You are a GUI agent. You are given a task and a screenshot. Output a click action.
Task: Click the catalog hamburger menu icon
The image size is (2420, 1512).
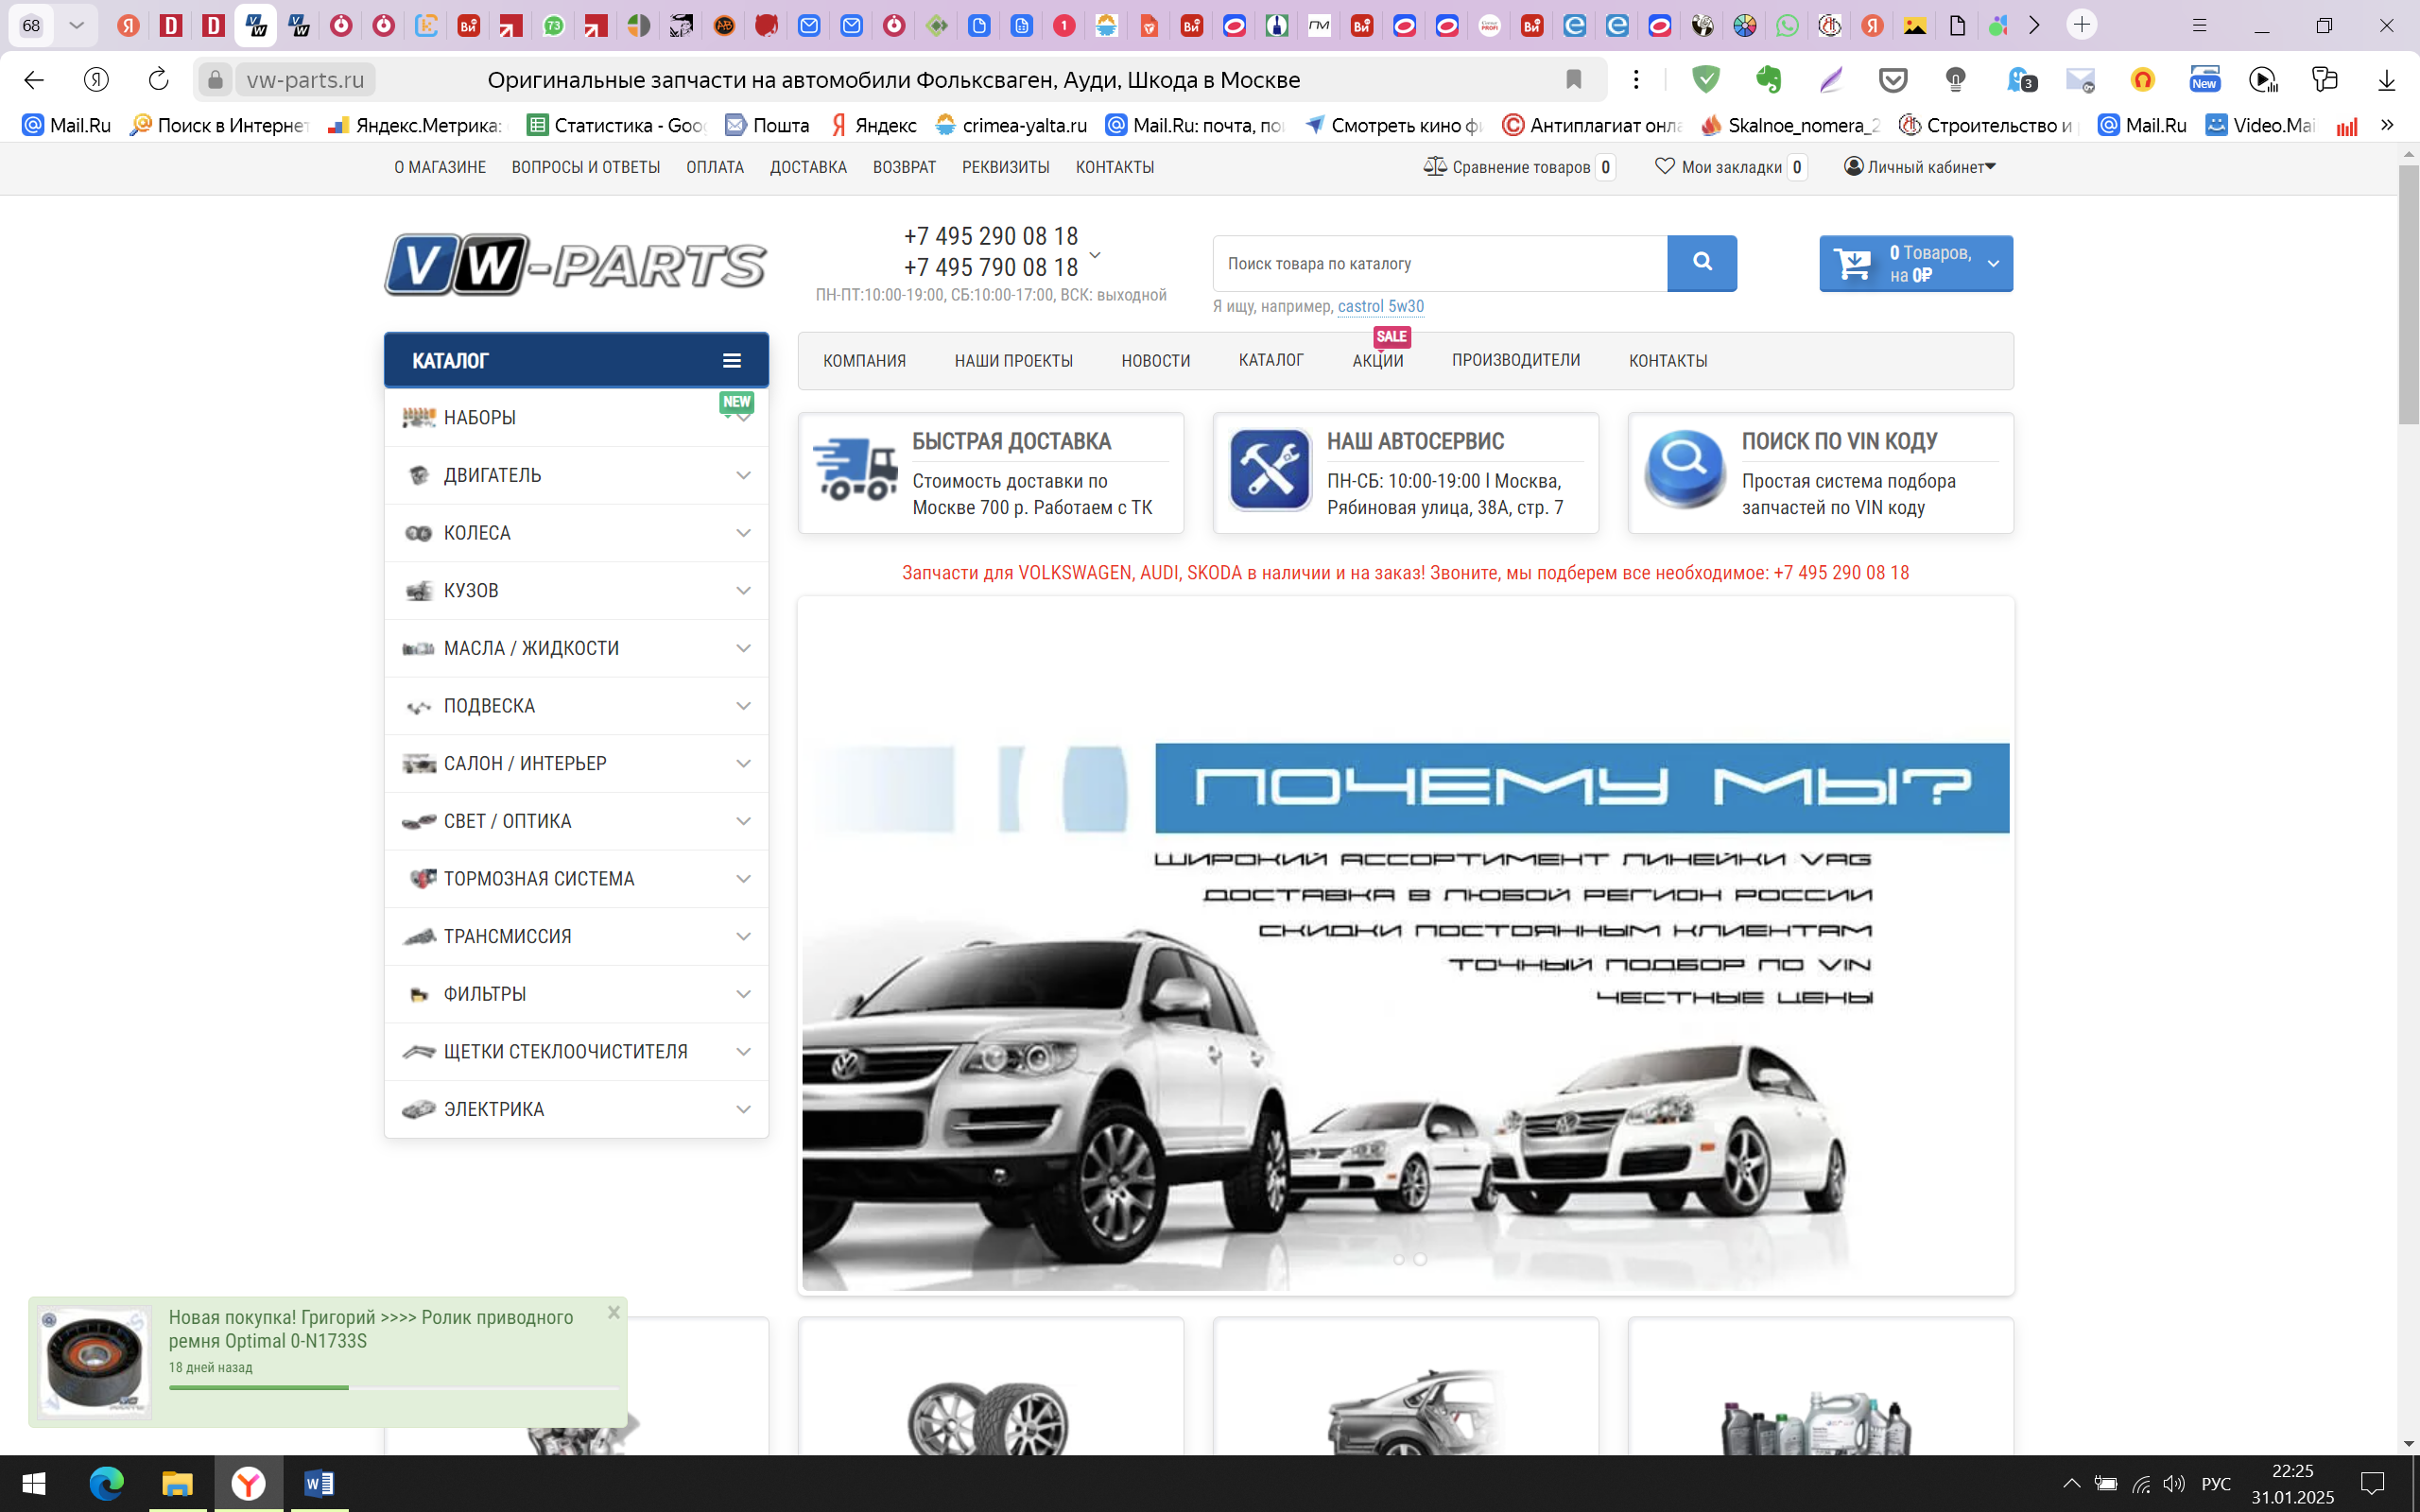point(732,361)
